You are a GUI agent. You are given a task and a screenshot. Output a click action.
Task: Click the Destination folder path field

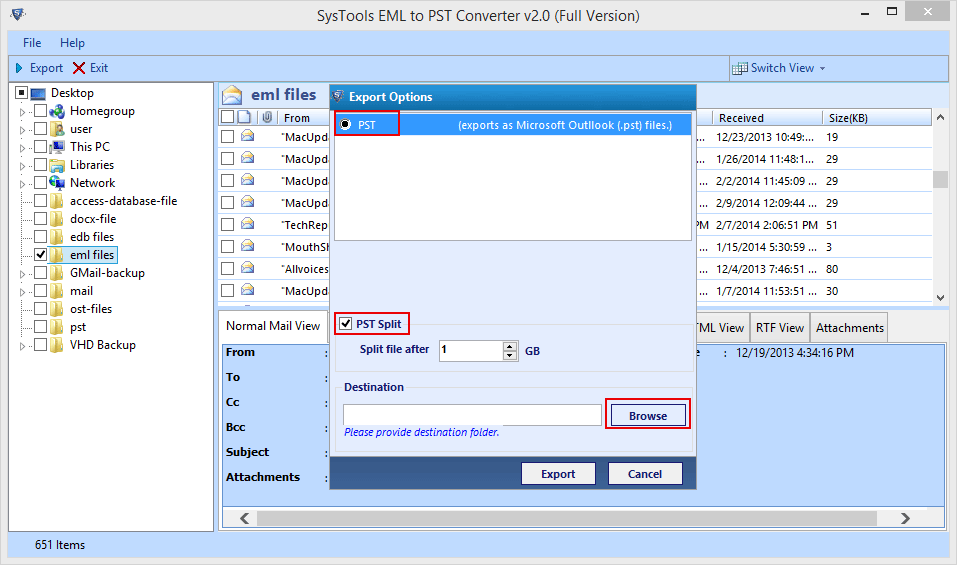click(x=472, y=415)
